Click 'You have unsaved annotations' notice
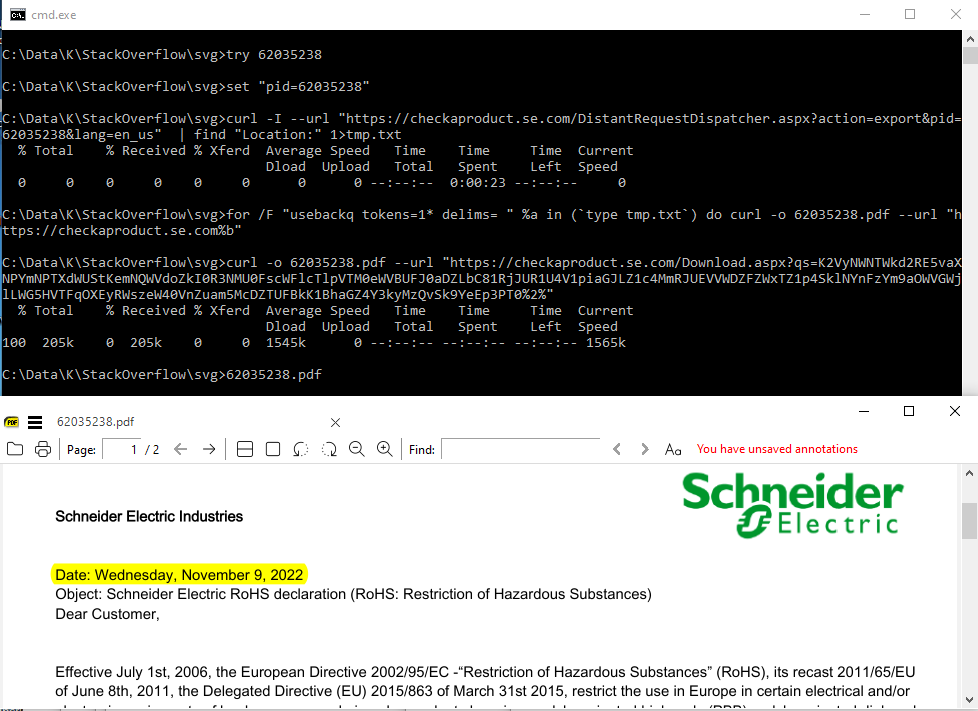The width and height of the screenshot is (978, 711). 777,449
